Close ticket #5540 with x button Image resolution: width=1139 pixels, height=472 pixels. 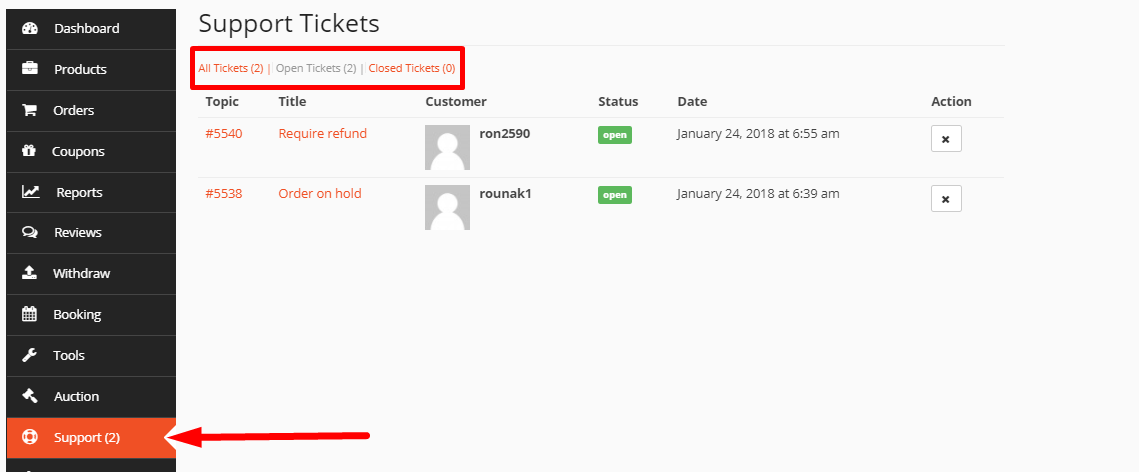pos(946,139)
